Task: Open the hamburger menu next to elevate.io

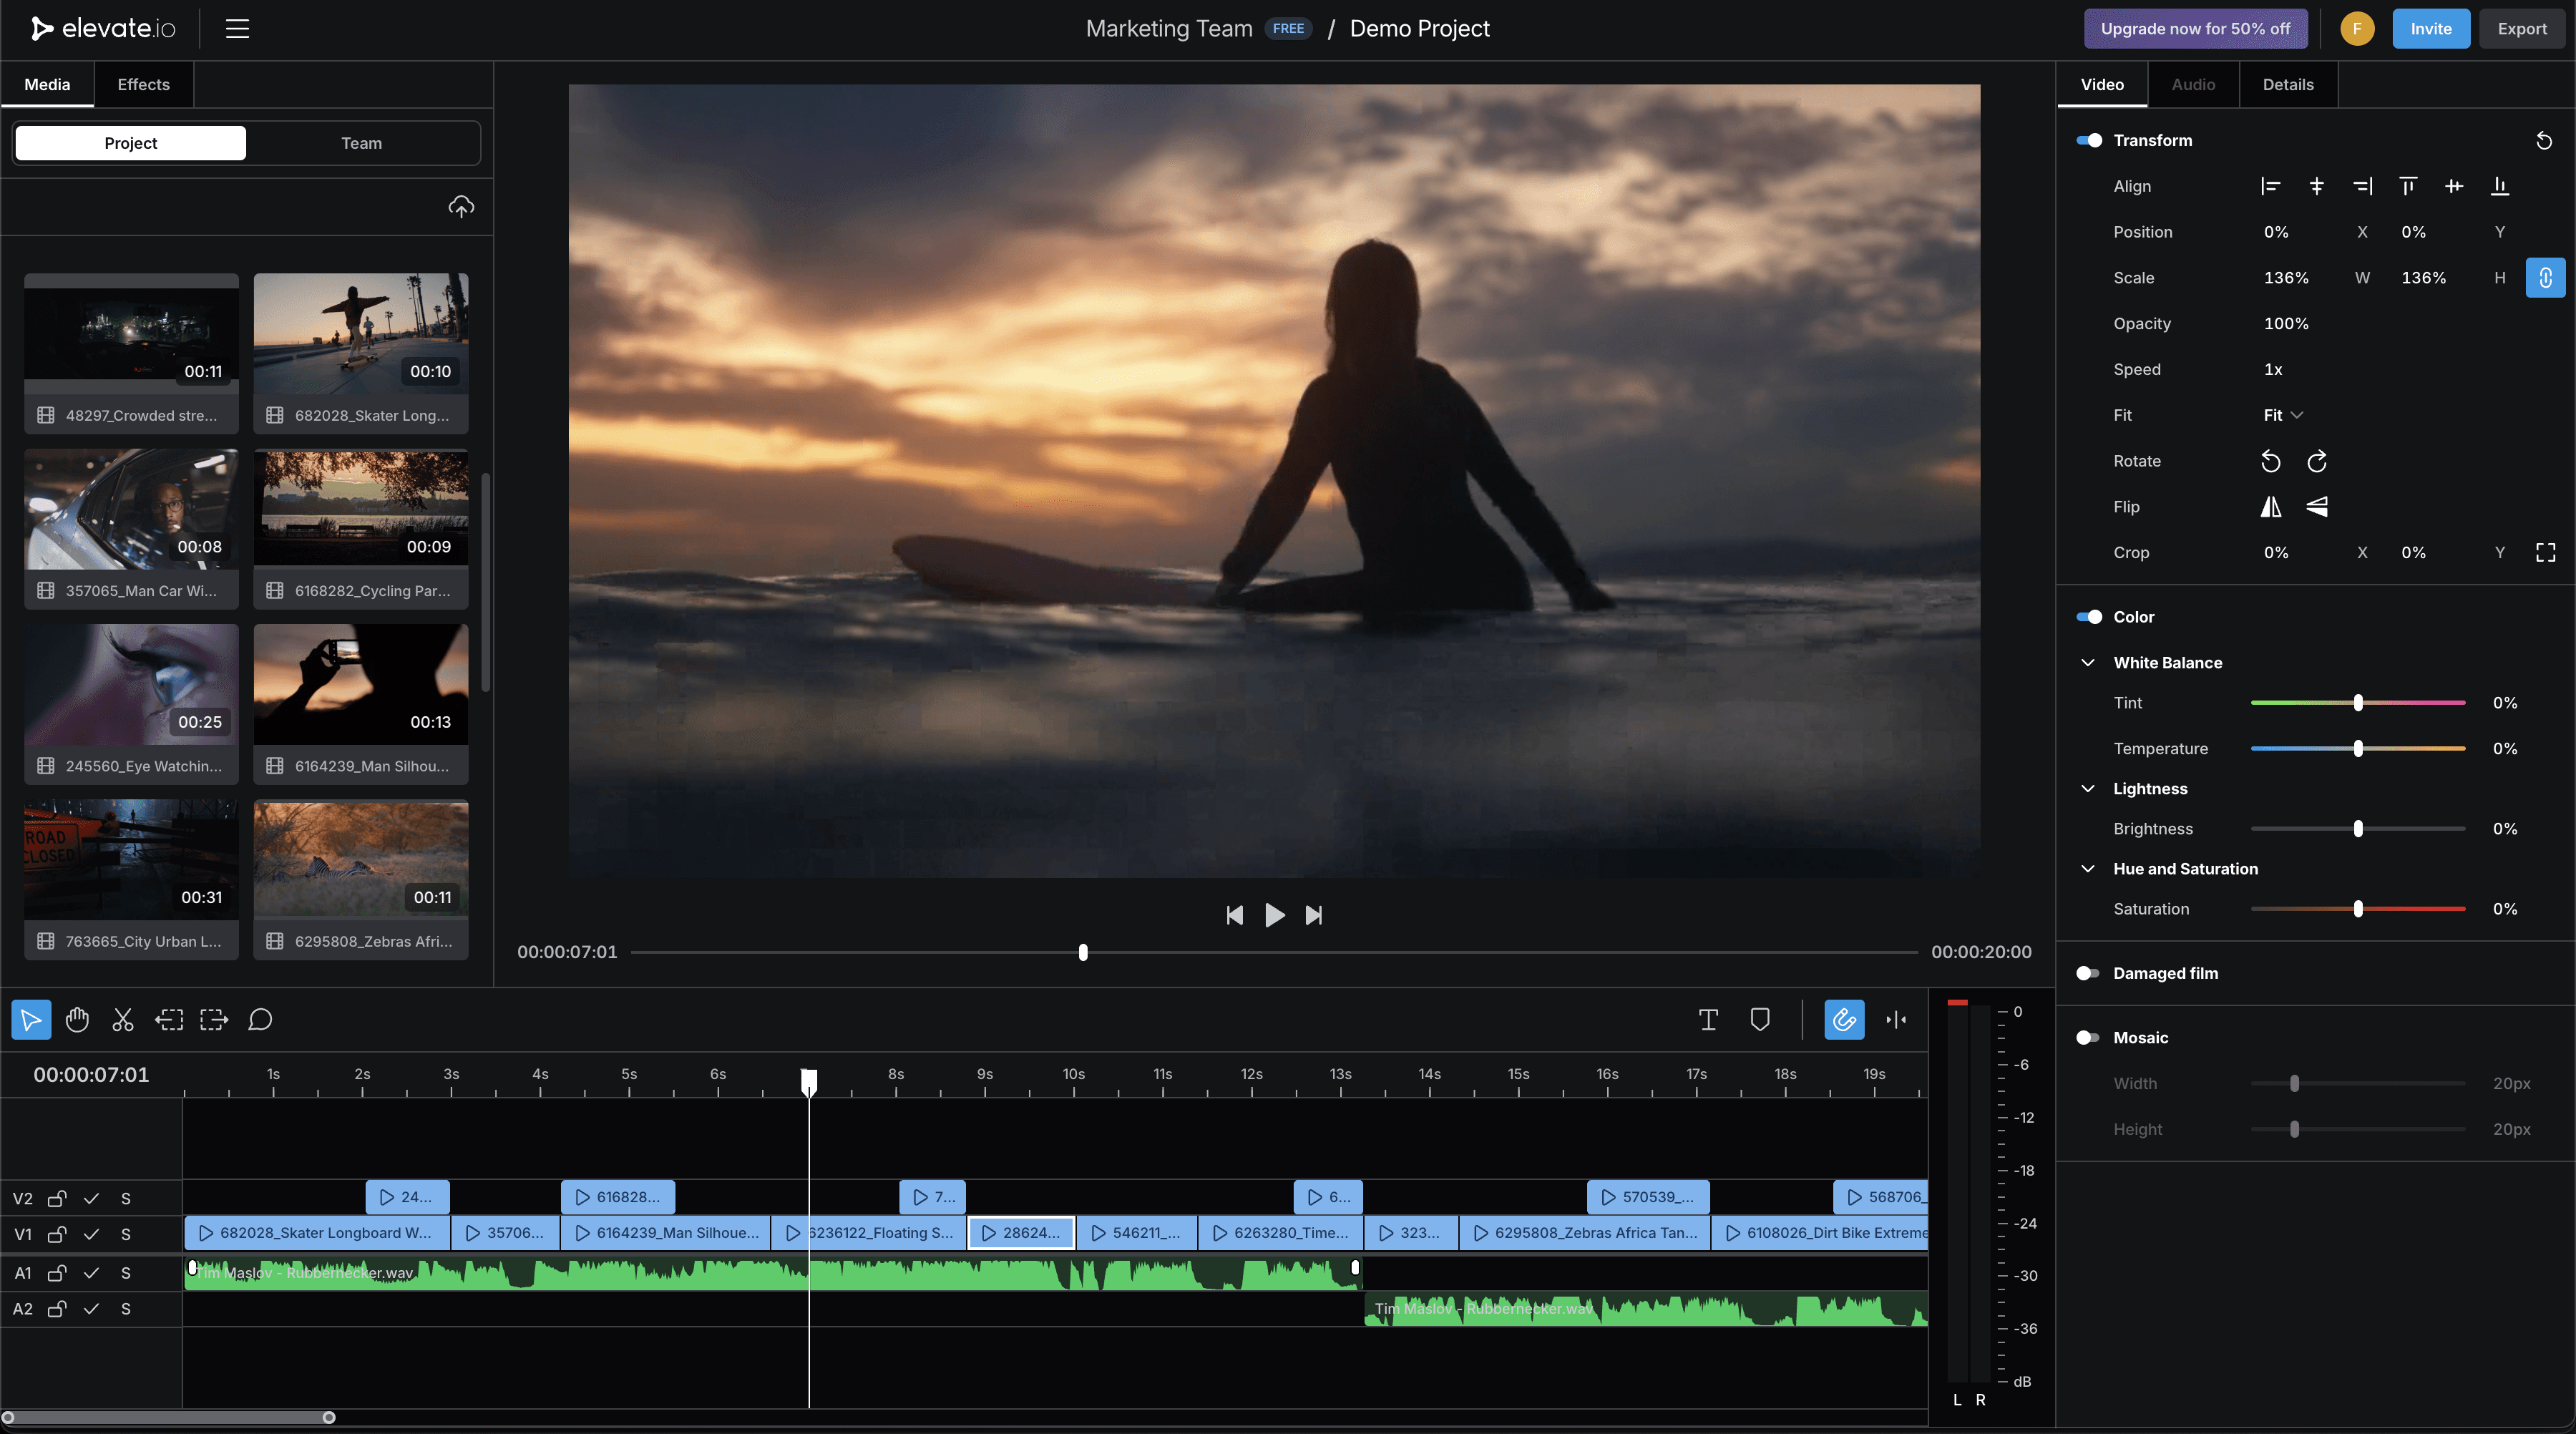Action: (237, 28)
